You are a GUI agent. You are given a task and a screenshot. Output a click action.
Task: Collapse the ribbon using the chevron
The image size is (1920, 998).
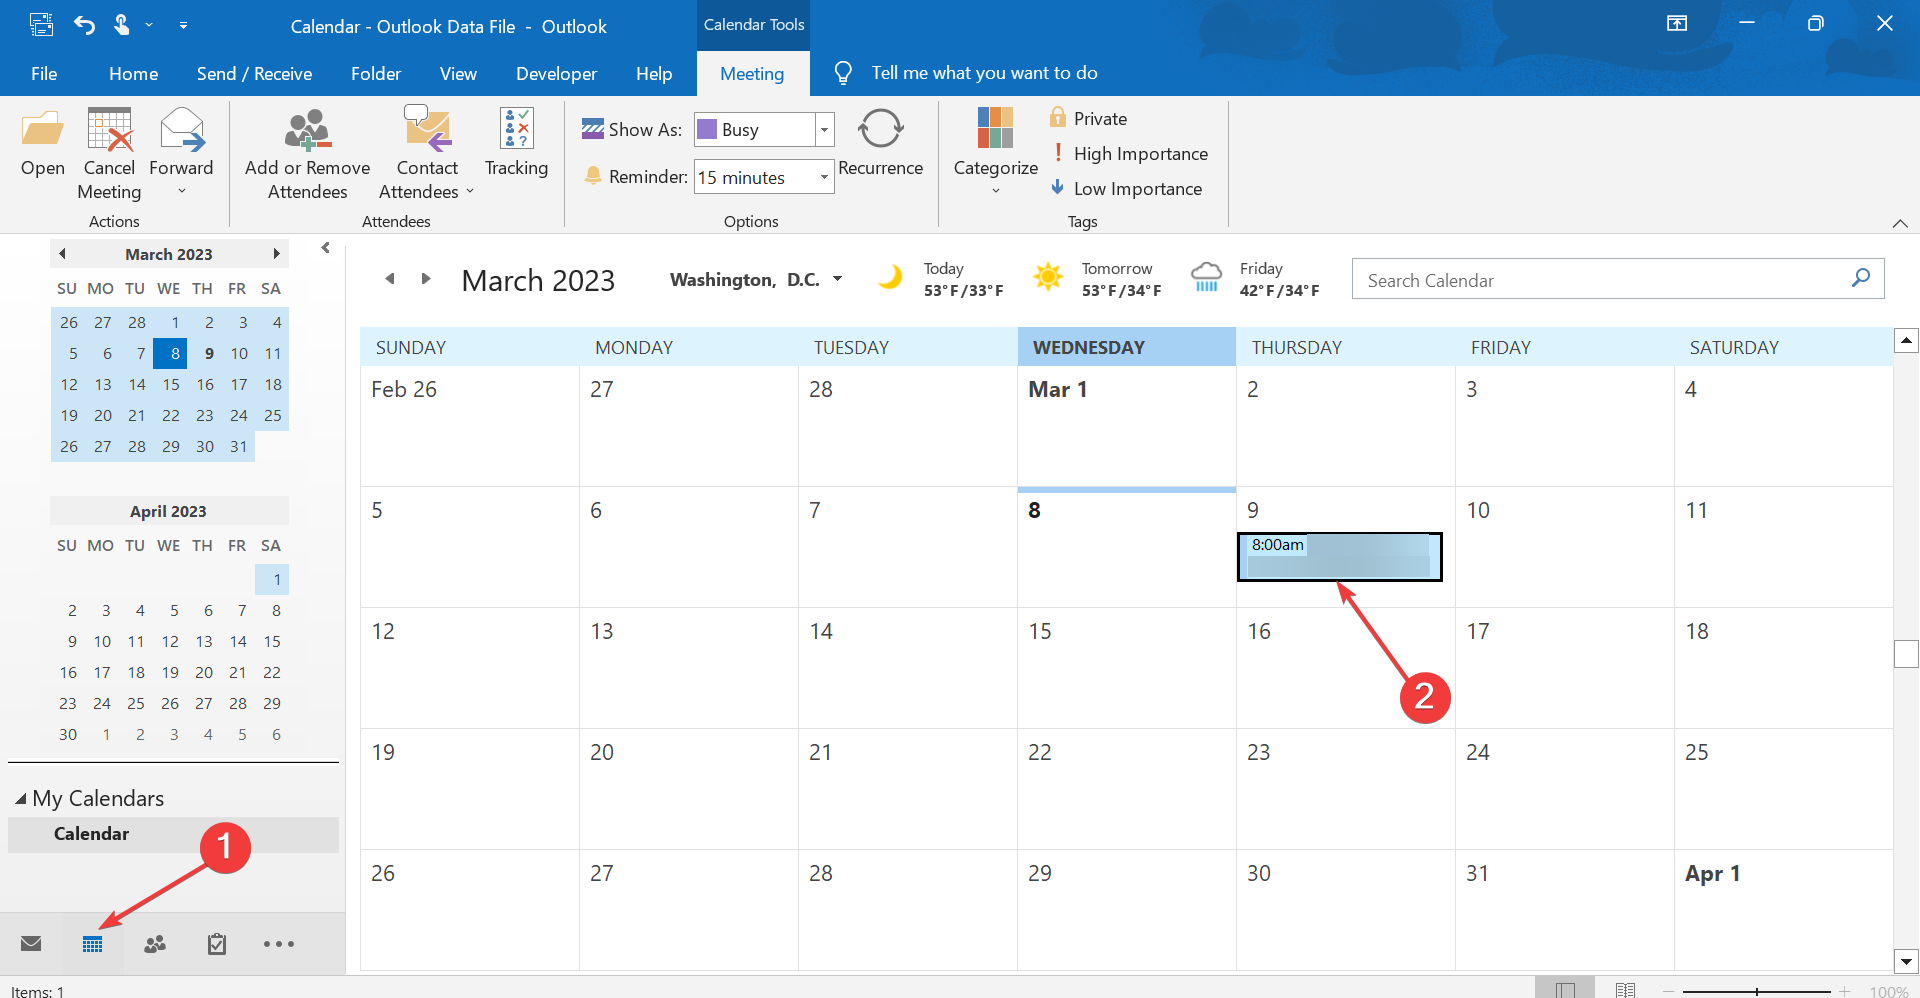click(x=1901, y=223)
